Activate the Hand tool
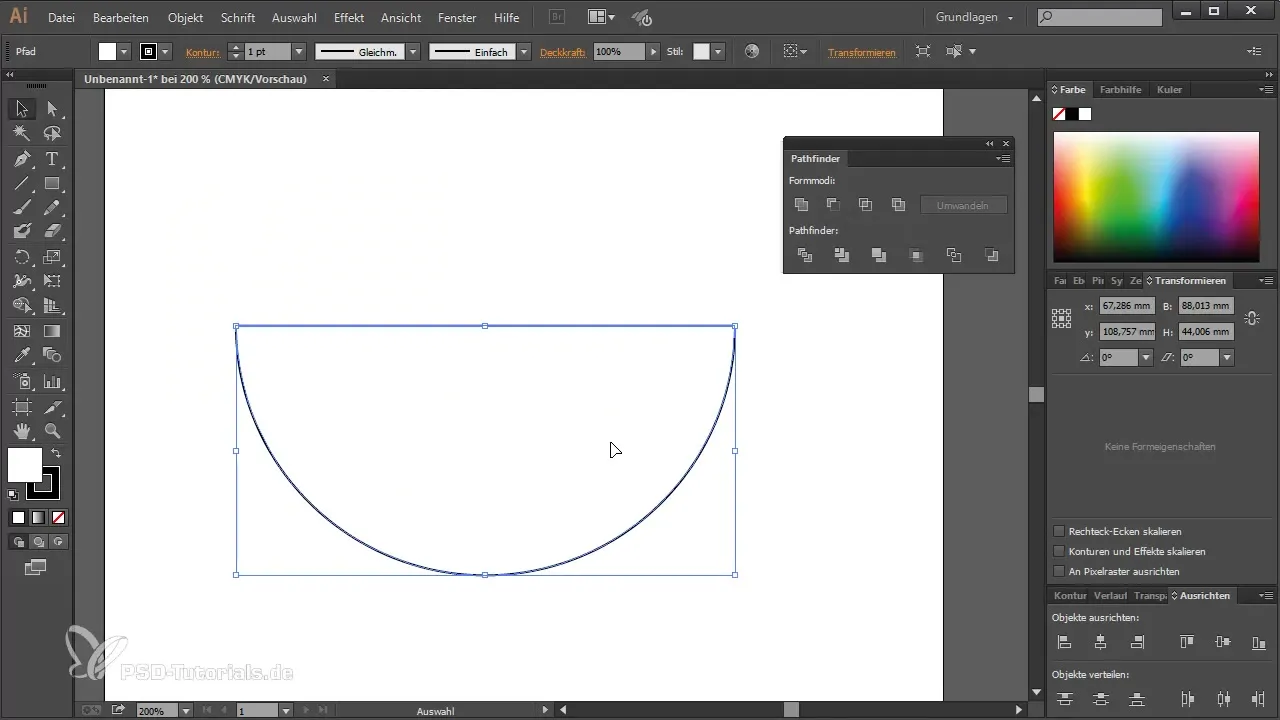 pos(22,431)
